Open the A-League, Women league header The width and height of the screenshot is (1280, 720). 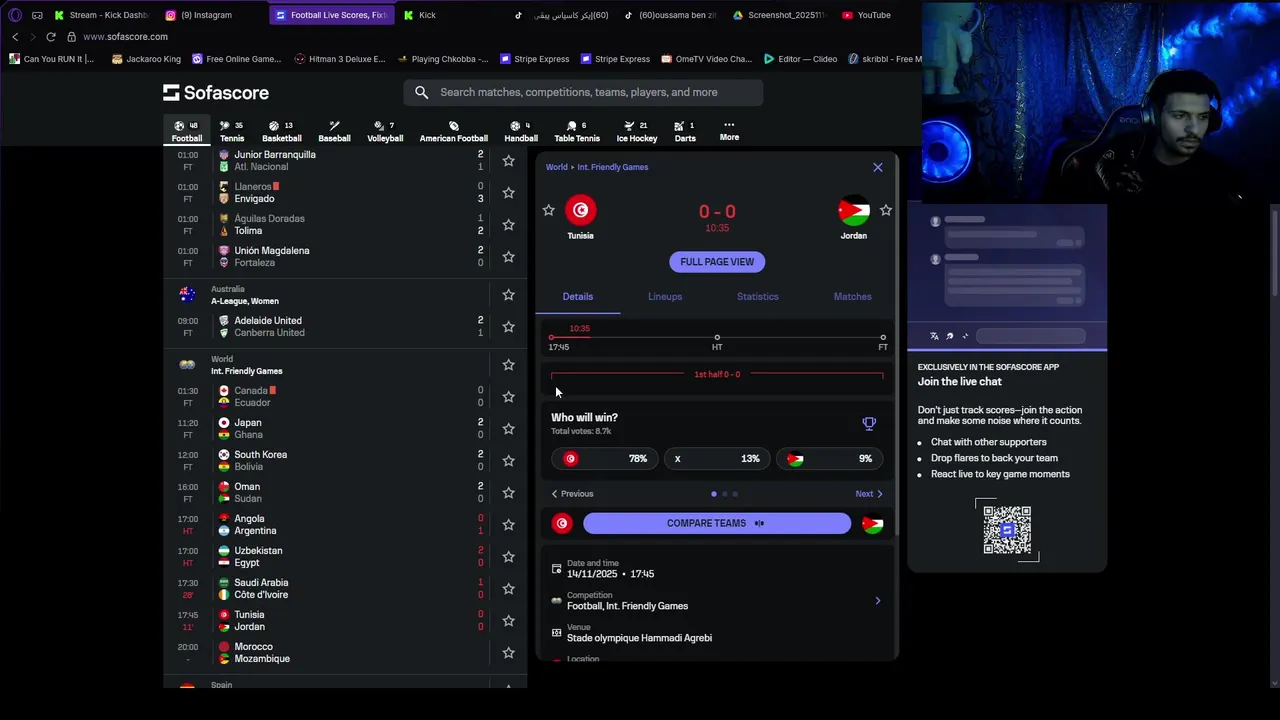(244, 301)
